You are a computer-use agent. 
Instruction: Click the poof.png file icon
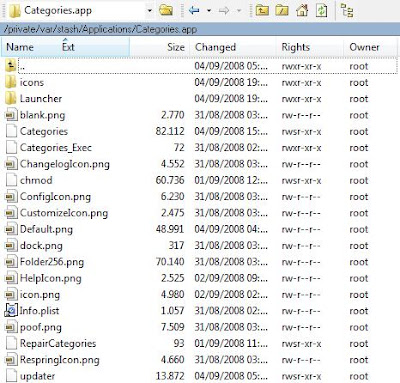click(11, 327)
